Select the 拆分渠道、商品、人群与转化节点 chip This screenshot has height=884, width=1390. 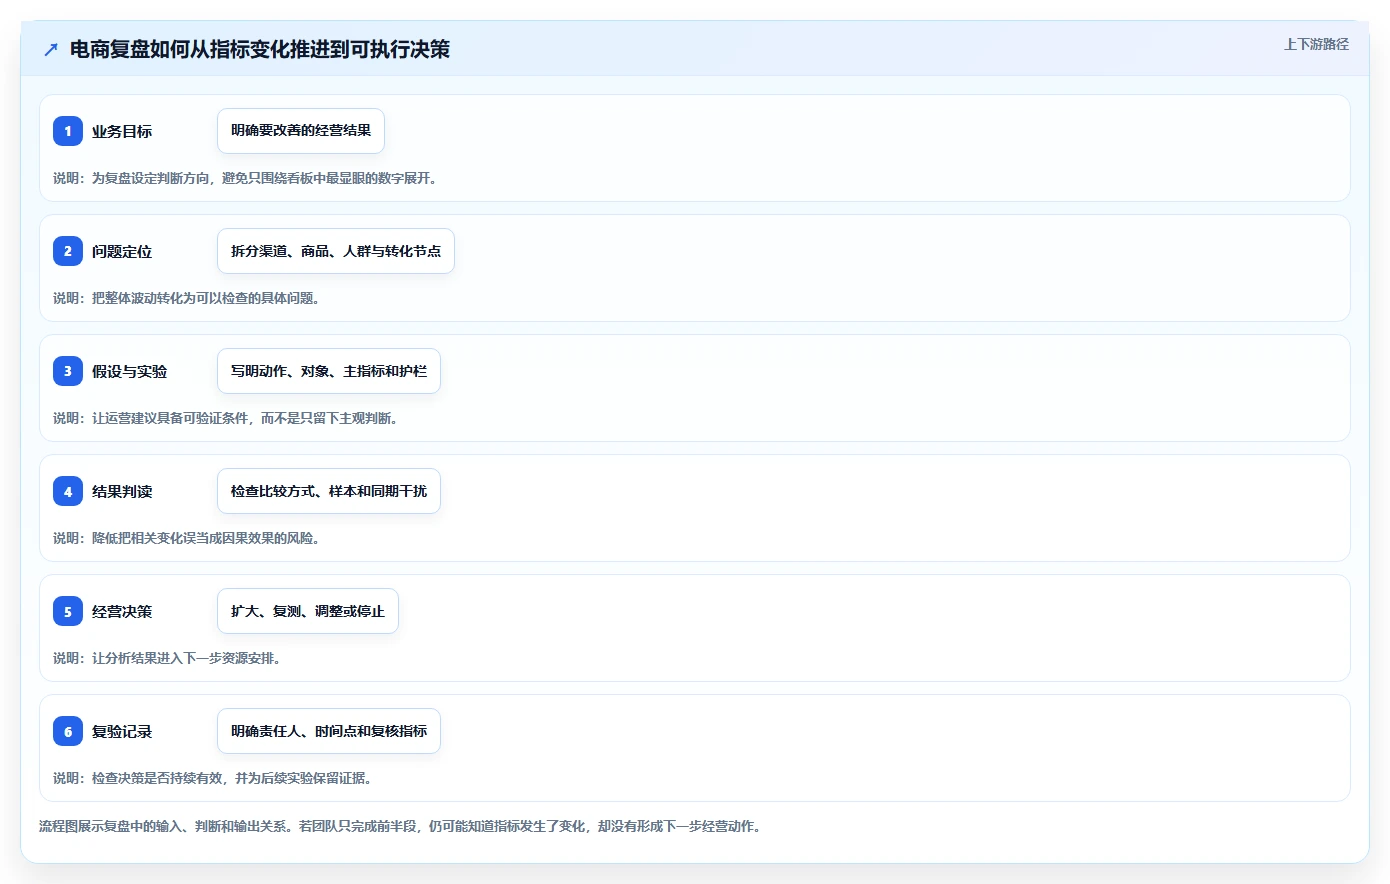(336, 251)
